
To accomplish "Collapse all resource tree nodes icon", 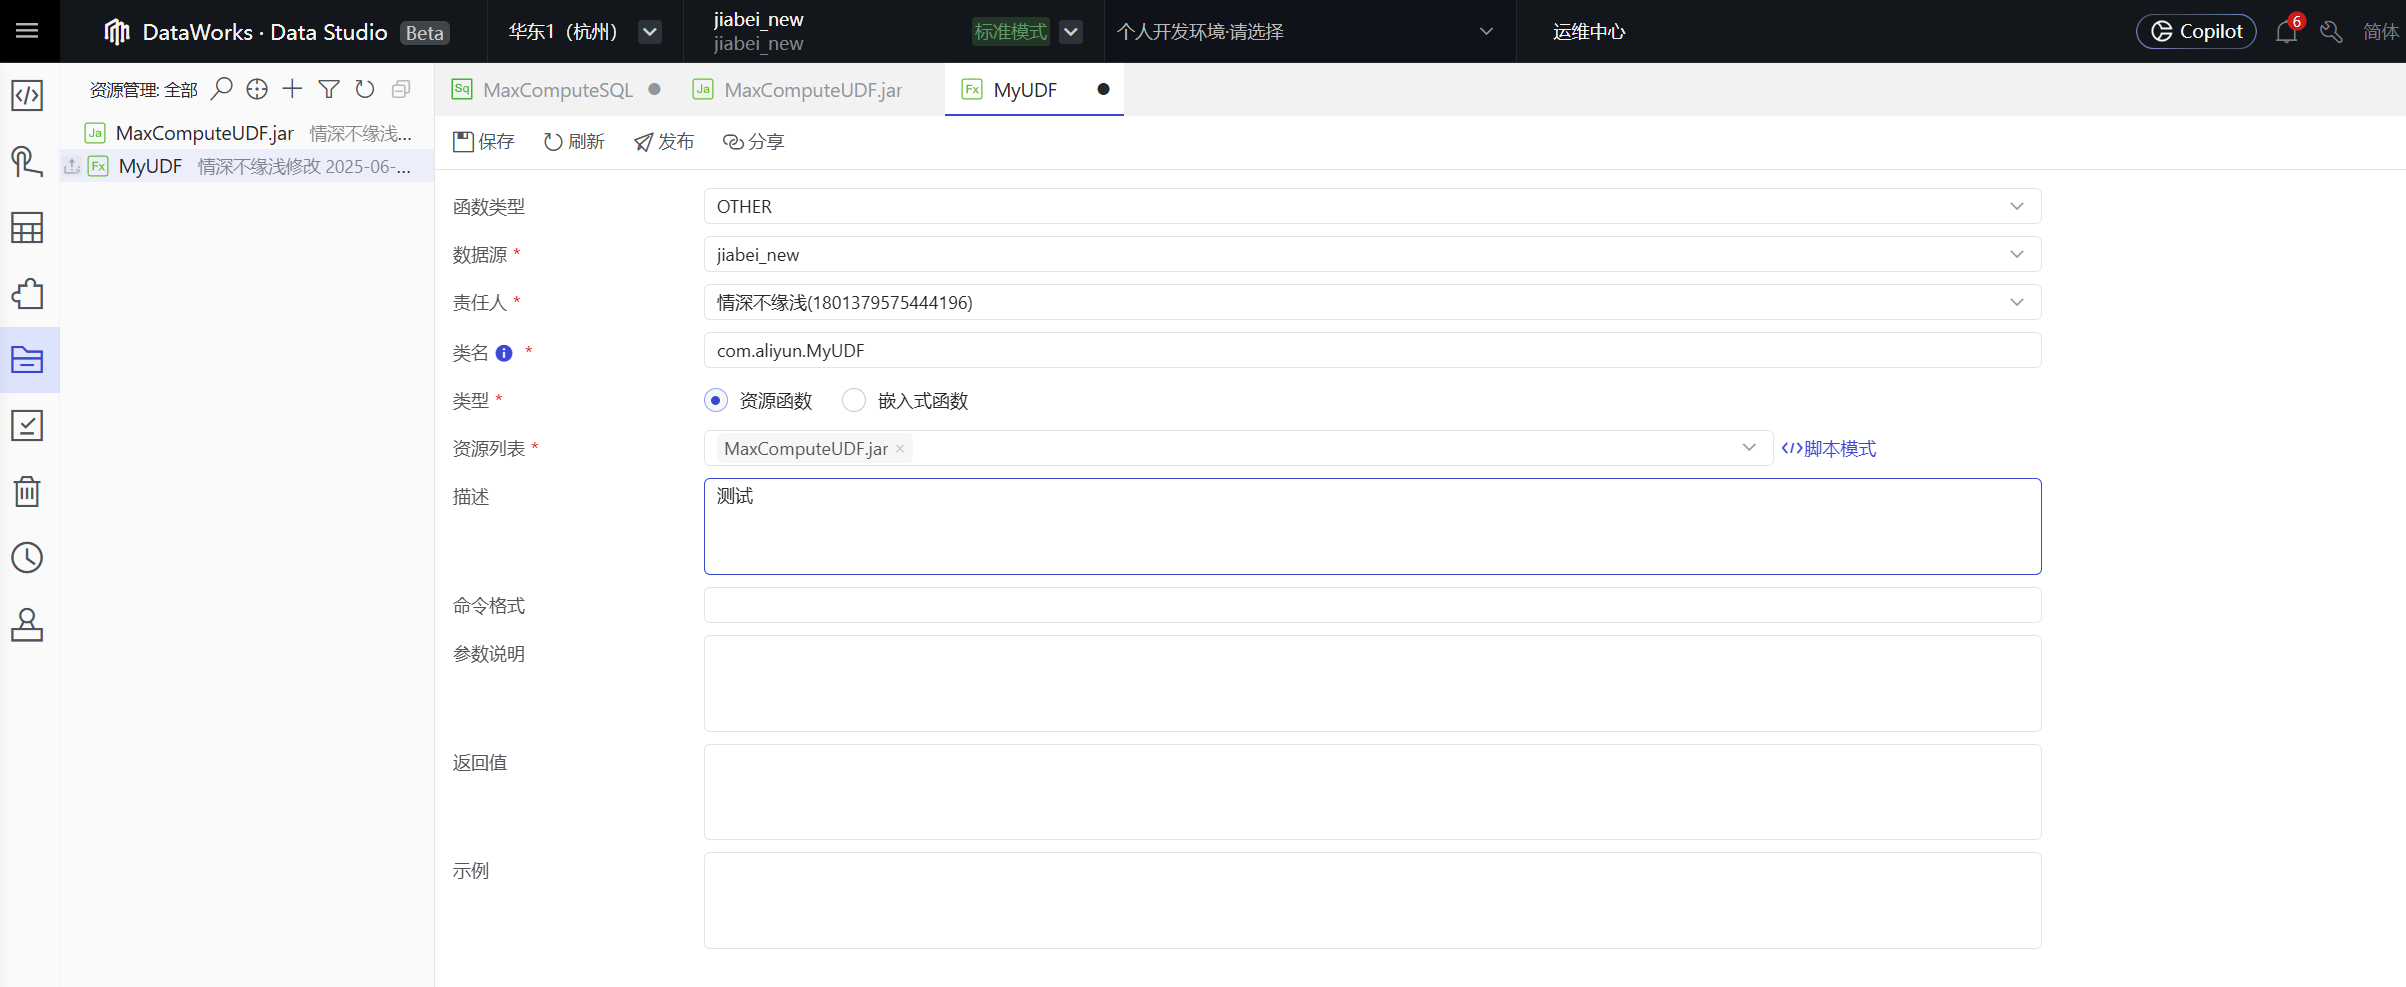I will click(401, 89).
